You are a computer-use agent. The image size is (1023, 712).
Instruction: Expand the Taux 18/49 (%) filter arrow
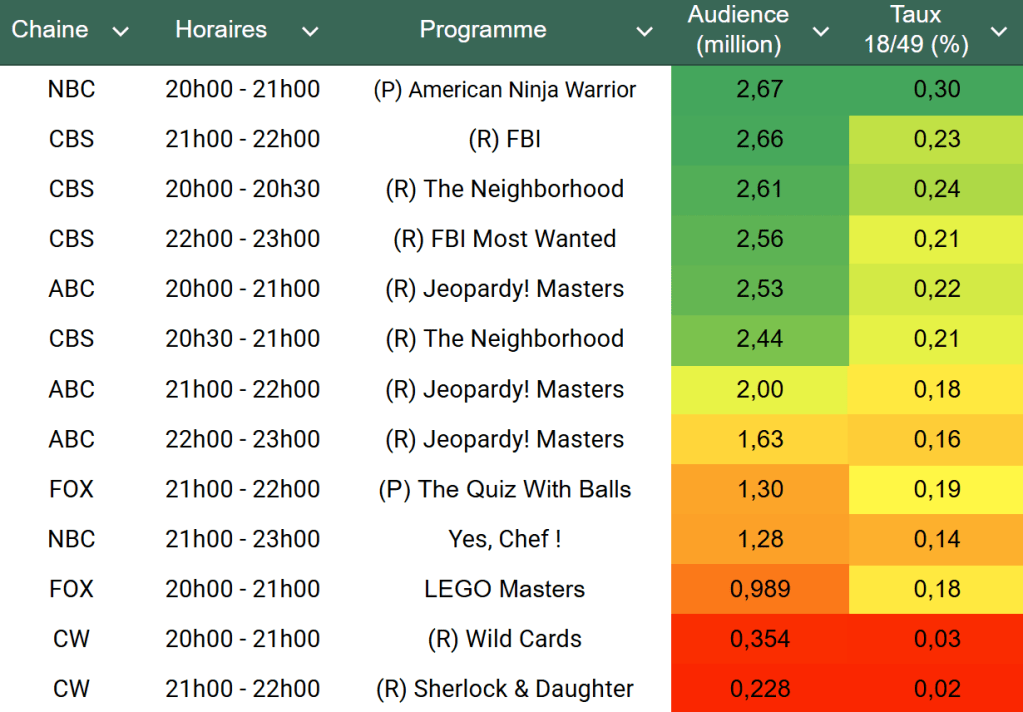coord(998,32)
